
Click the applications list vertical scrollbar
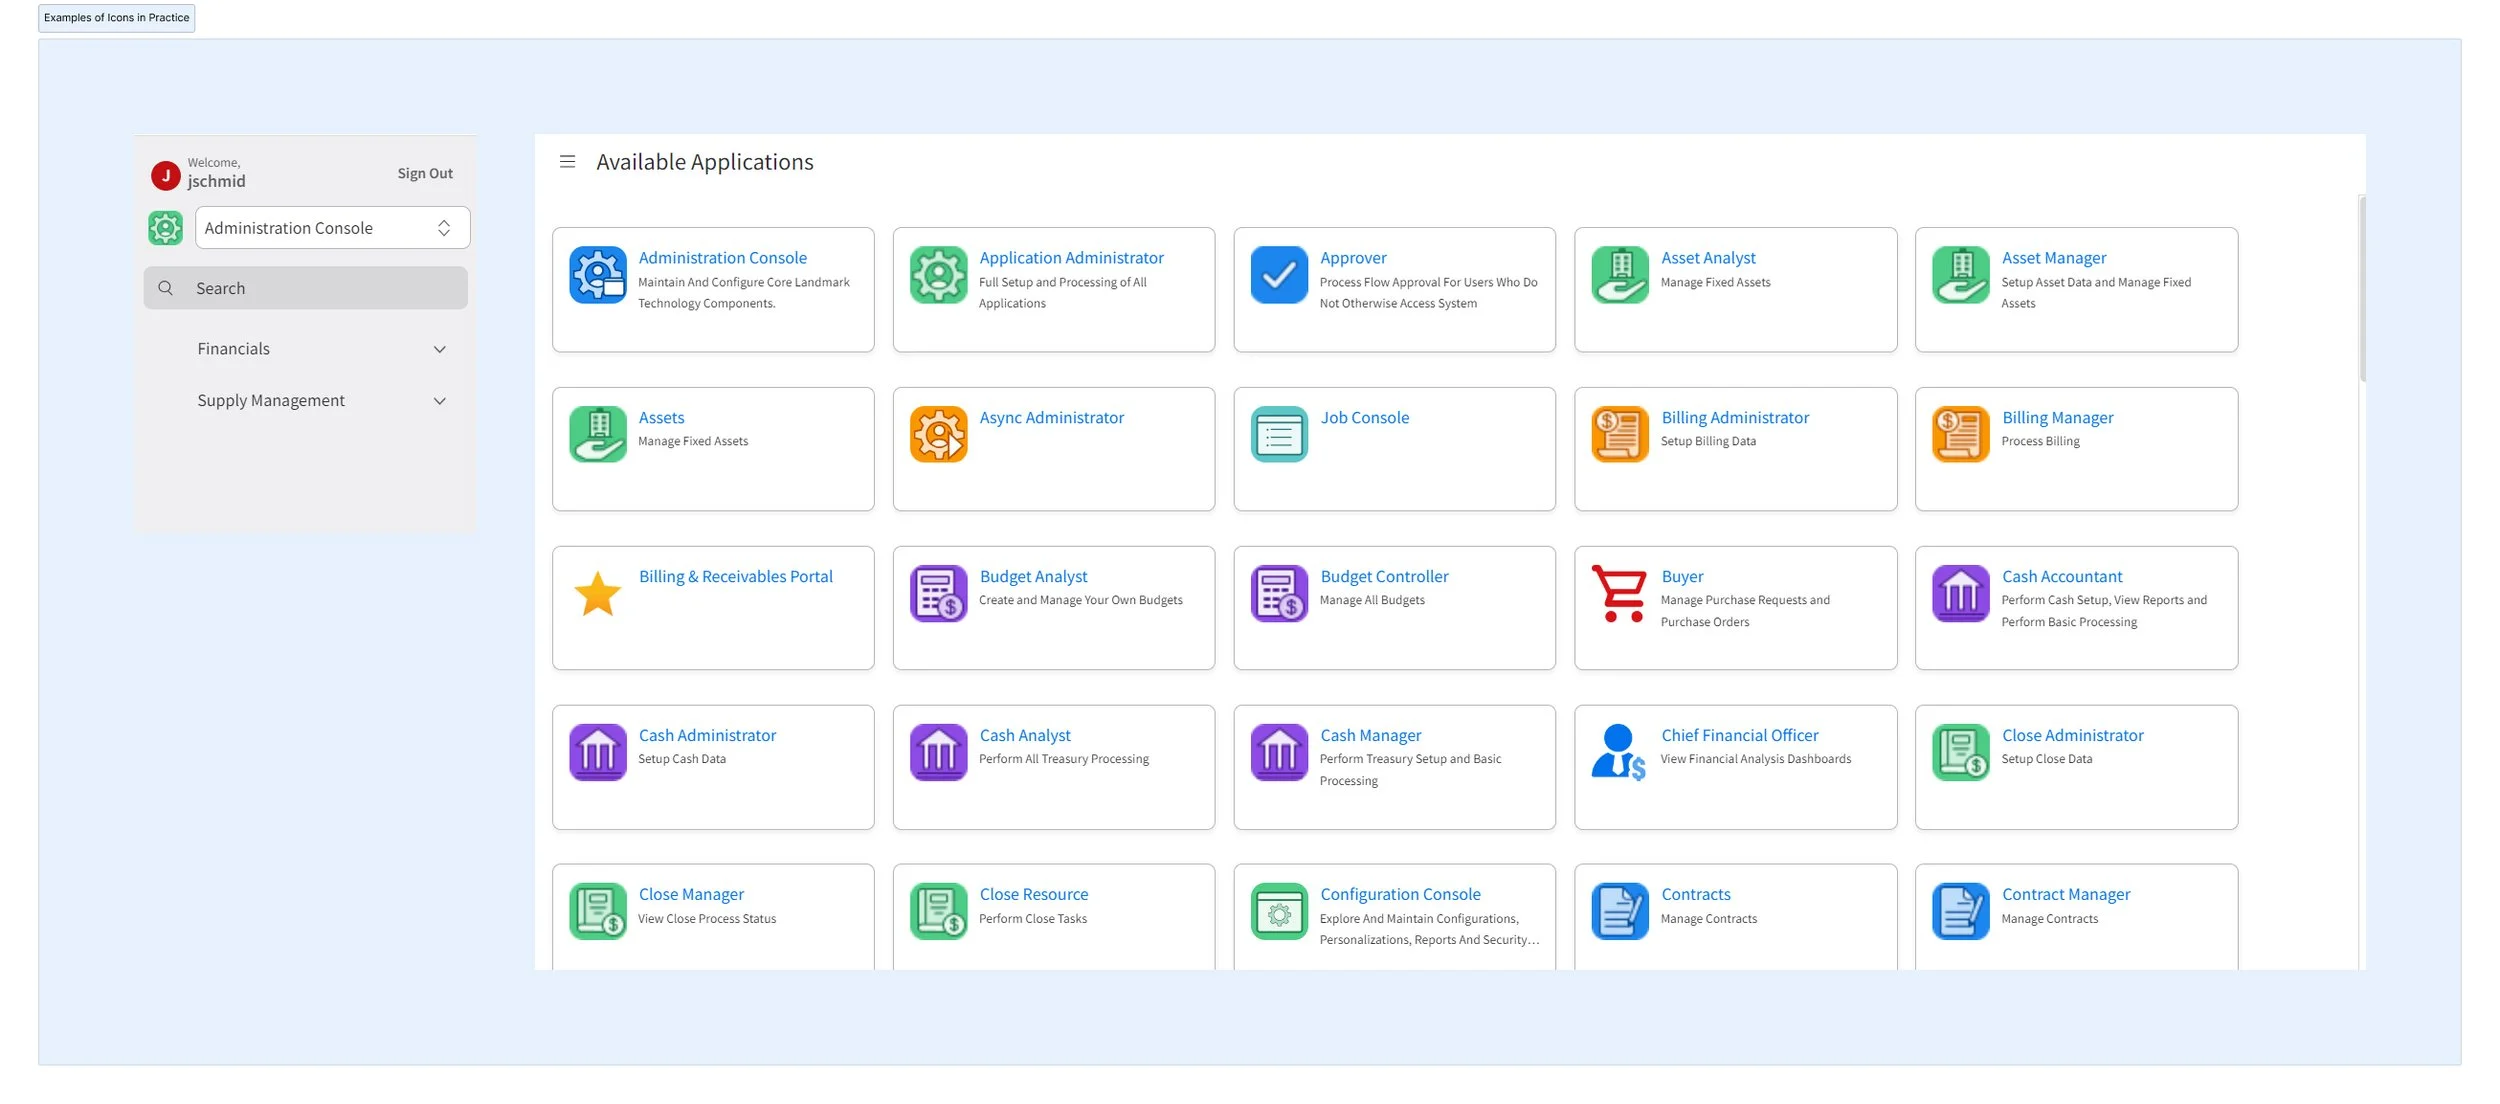tap(2362, 290)
